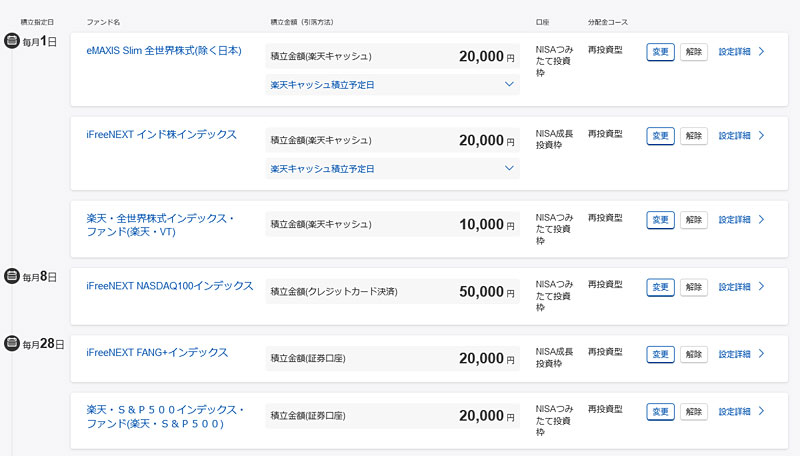Click the 20,000 円 amount for FANG+

tap(487, 359)
